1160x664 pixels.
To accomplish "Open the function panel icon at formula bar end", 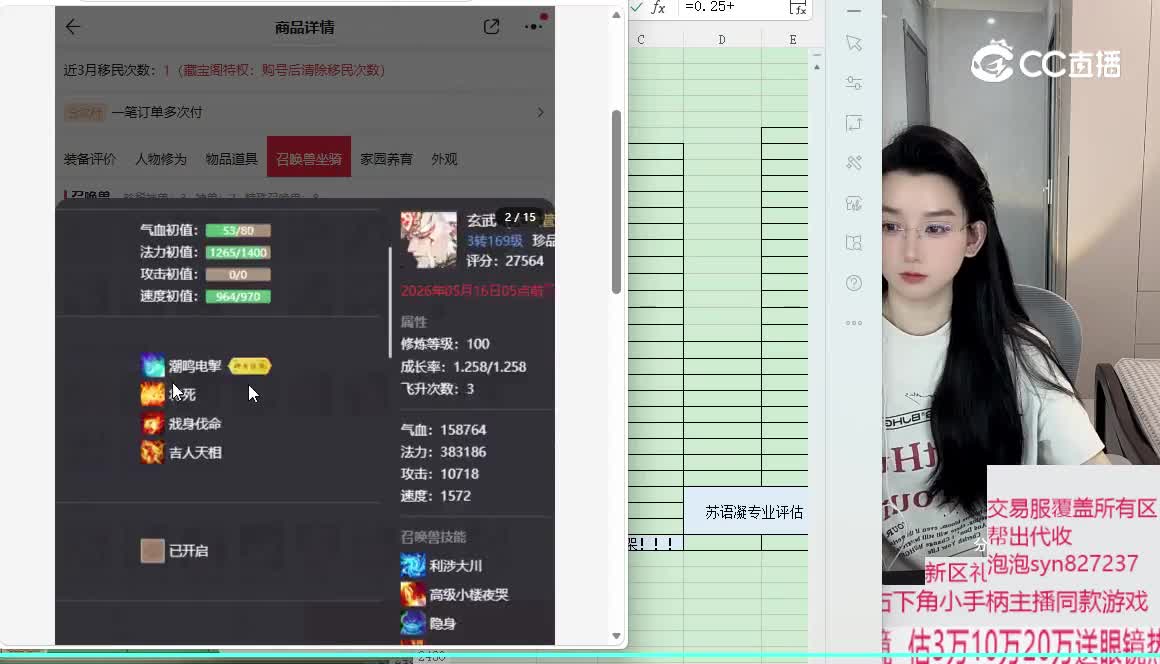I will click(x=798, y=7).
